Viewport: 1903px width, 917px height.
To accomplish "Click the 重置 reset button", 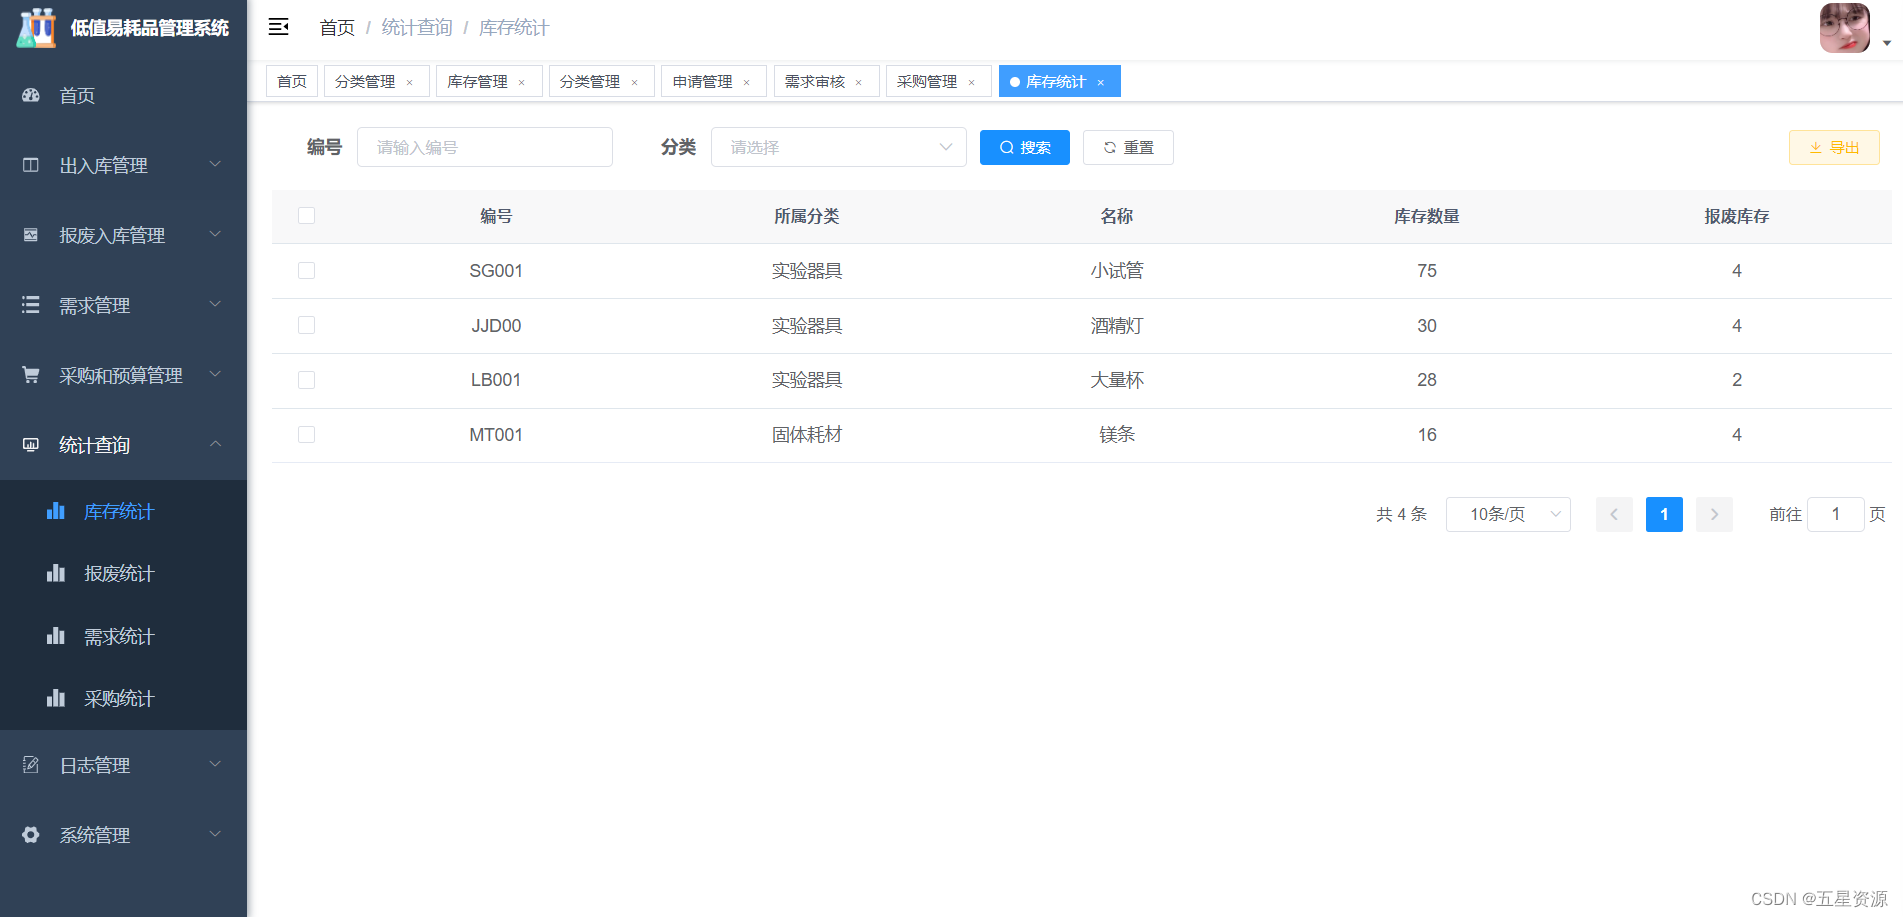I will coord(1128,147).
